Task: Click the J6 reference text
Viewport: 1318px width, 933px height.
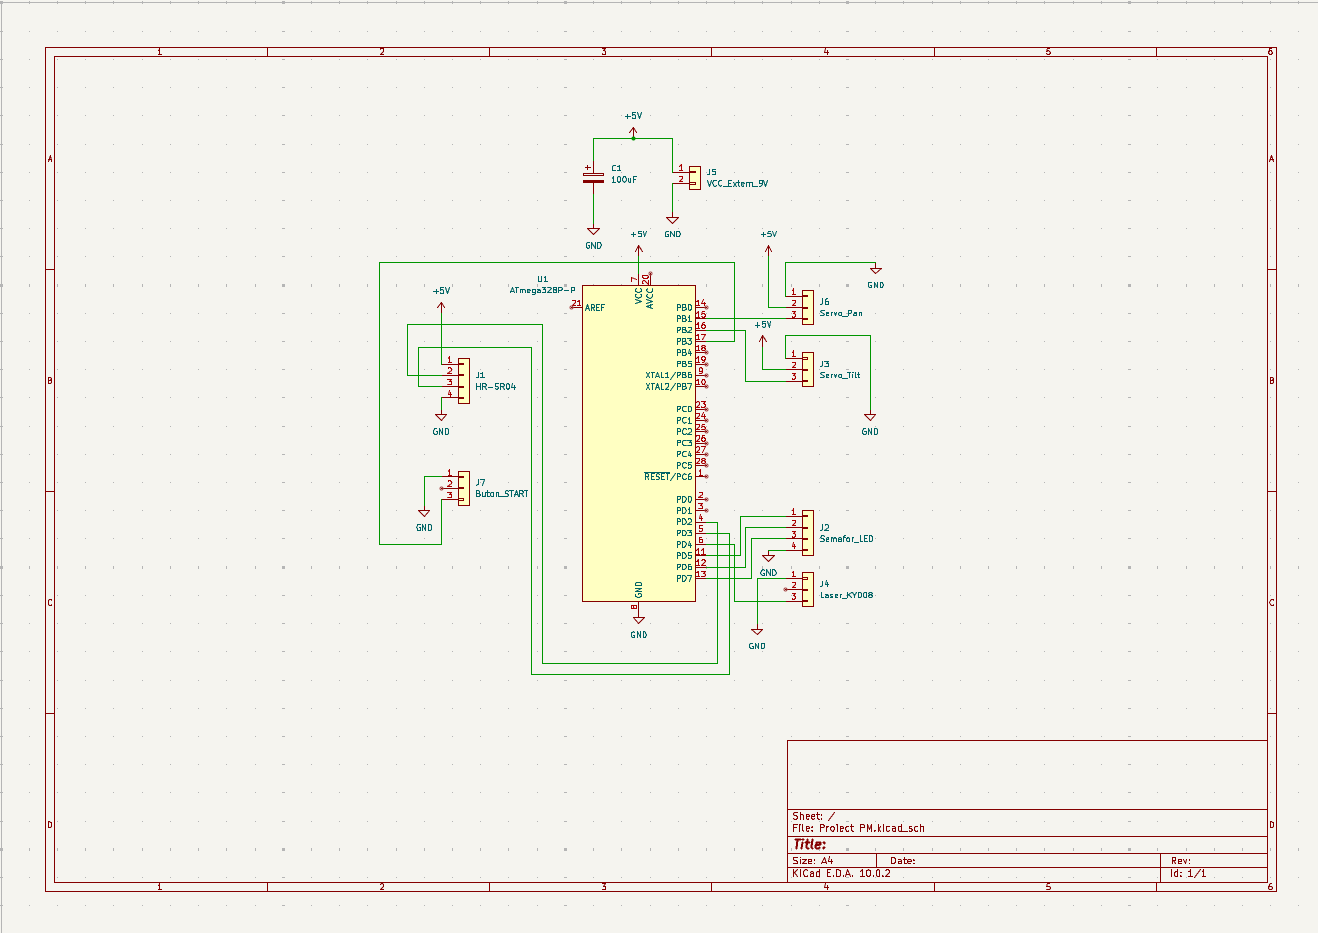Action: [825, 301]
